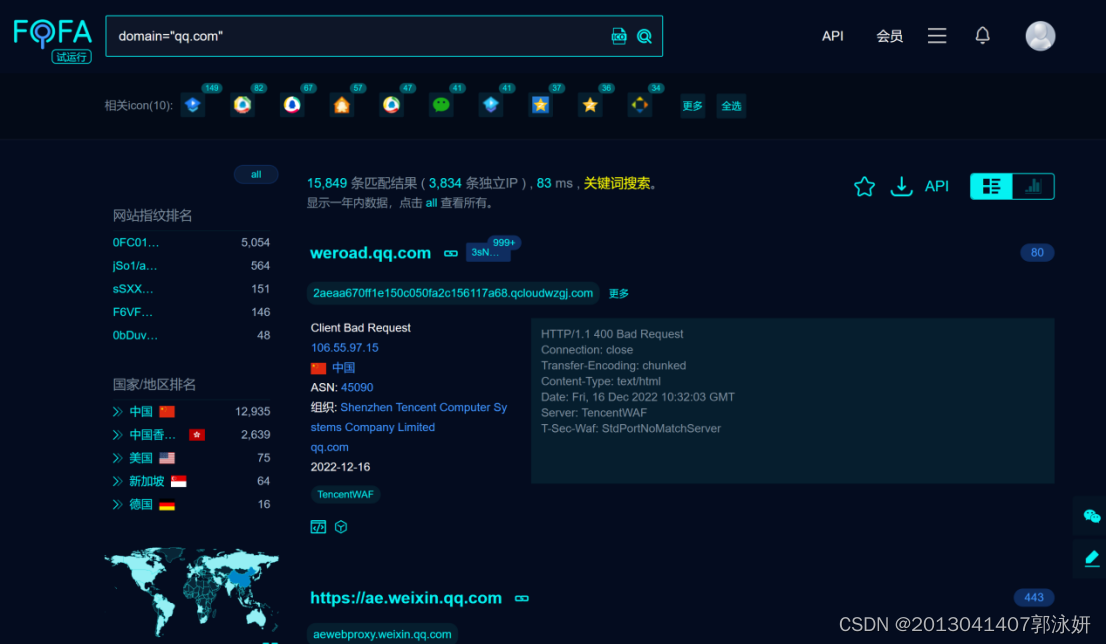Click the FOFA logo
Screen dimensions: 1107x644
point(53,40)
